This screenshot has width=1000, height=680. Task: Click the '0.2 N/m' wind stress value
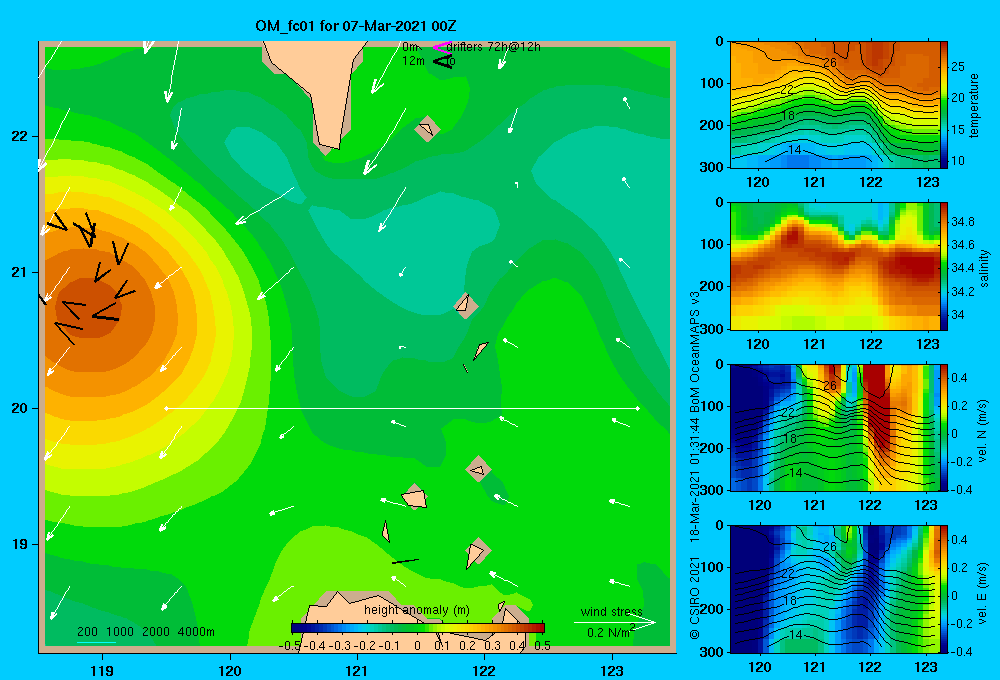[610, 632]
